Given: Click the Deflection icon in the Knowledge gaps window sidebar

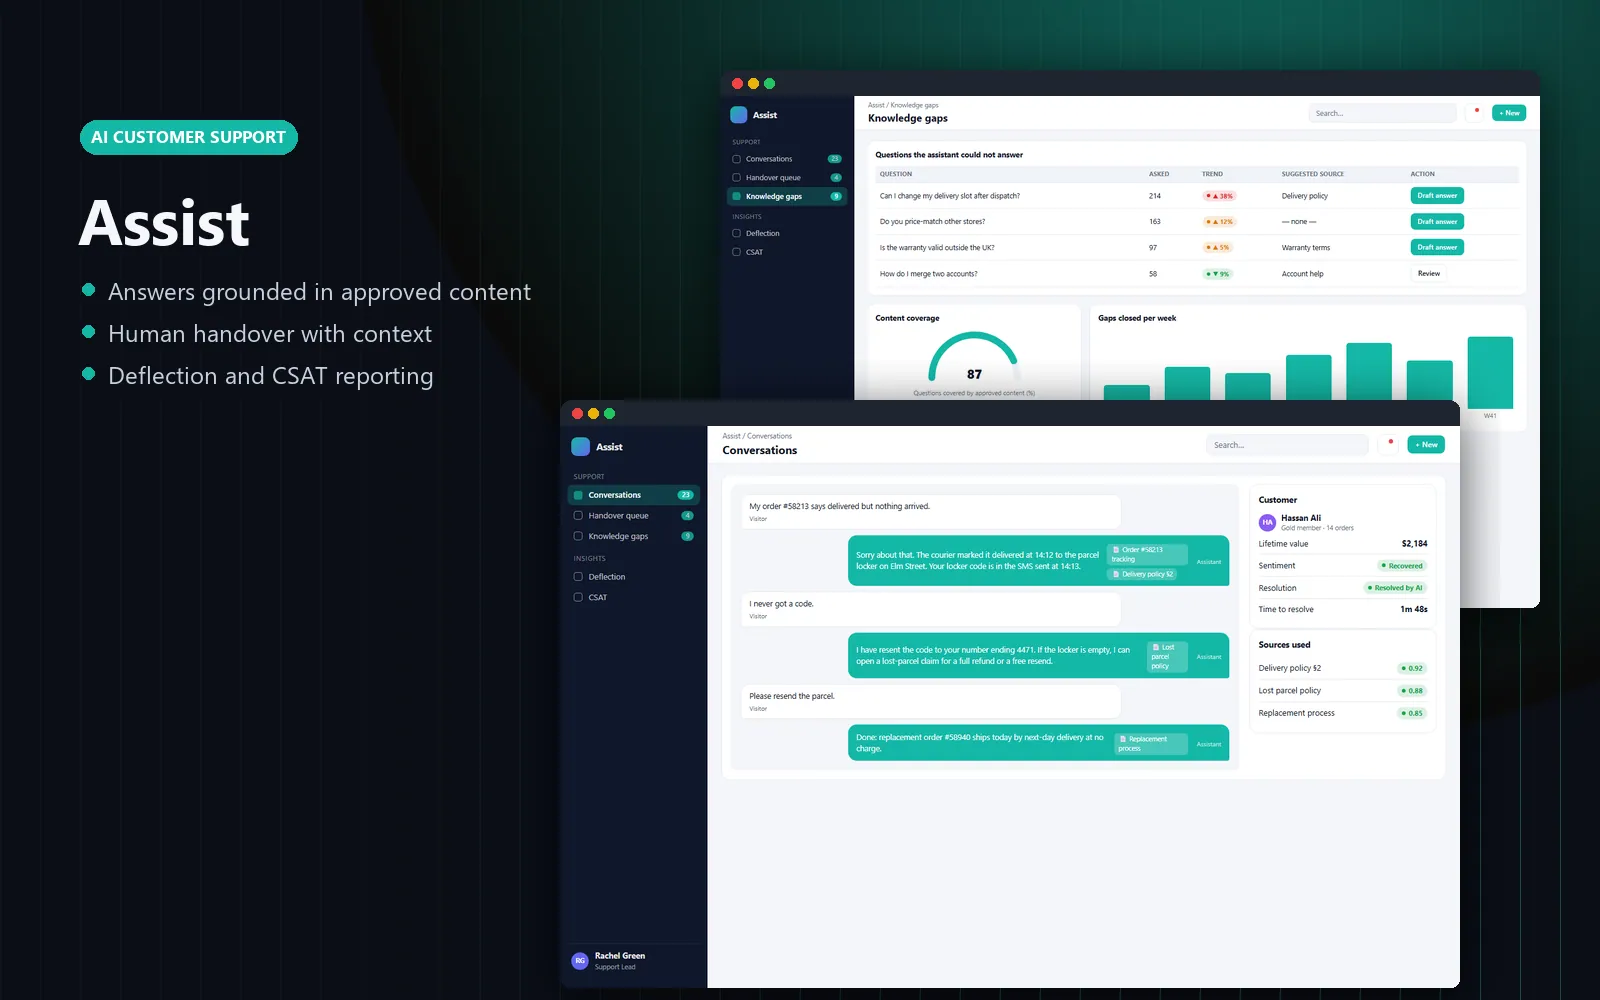Looking at the screenshot, I should (x=737, y=233).
